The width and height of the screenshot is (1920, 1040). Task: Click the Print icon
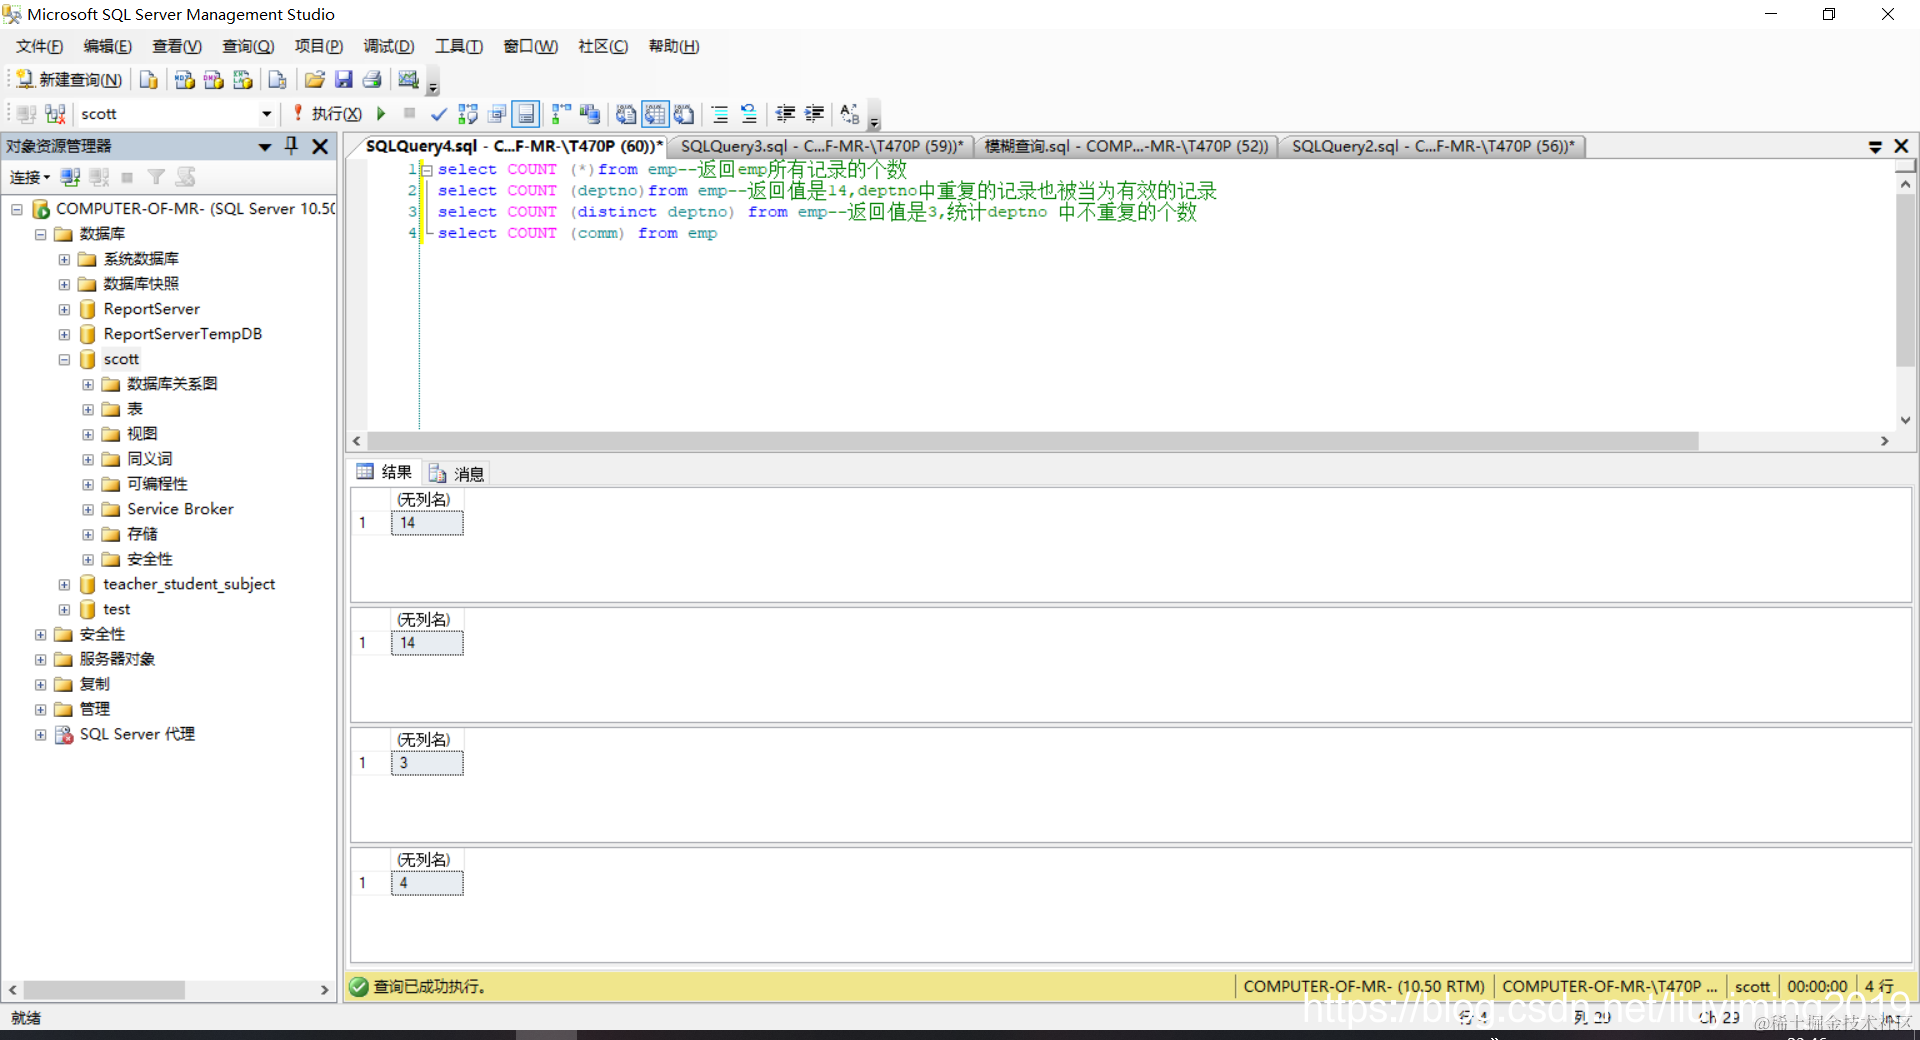click(x=372, y=79)
